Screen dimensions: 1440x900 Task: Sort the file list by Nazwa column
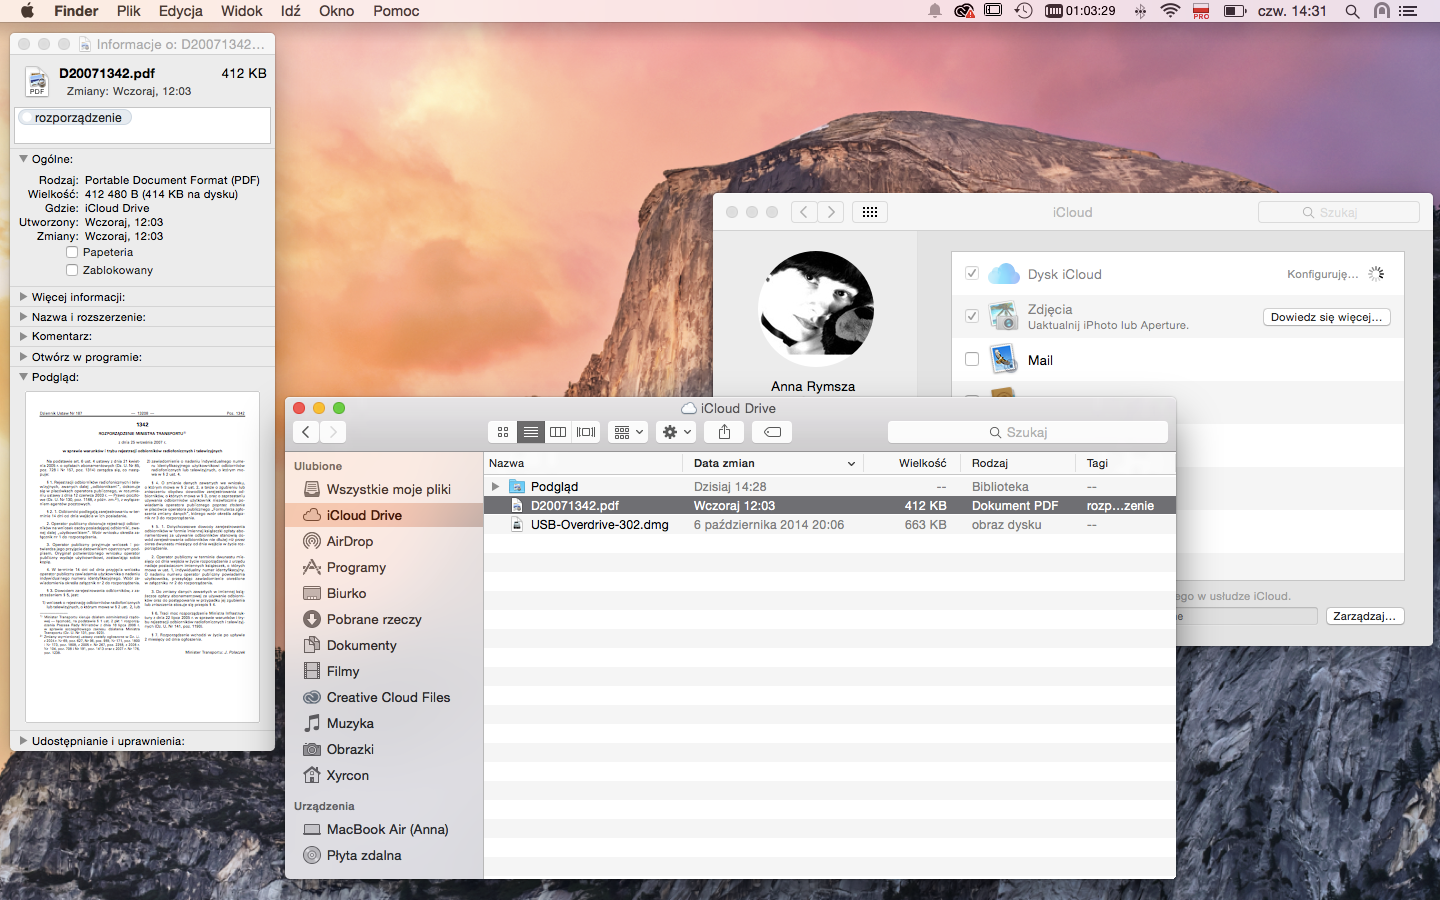pyautogui.click(x=584, y=463)
